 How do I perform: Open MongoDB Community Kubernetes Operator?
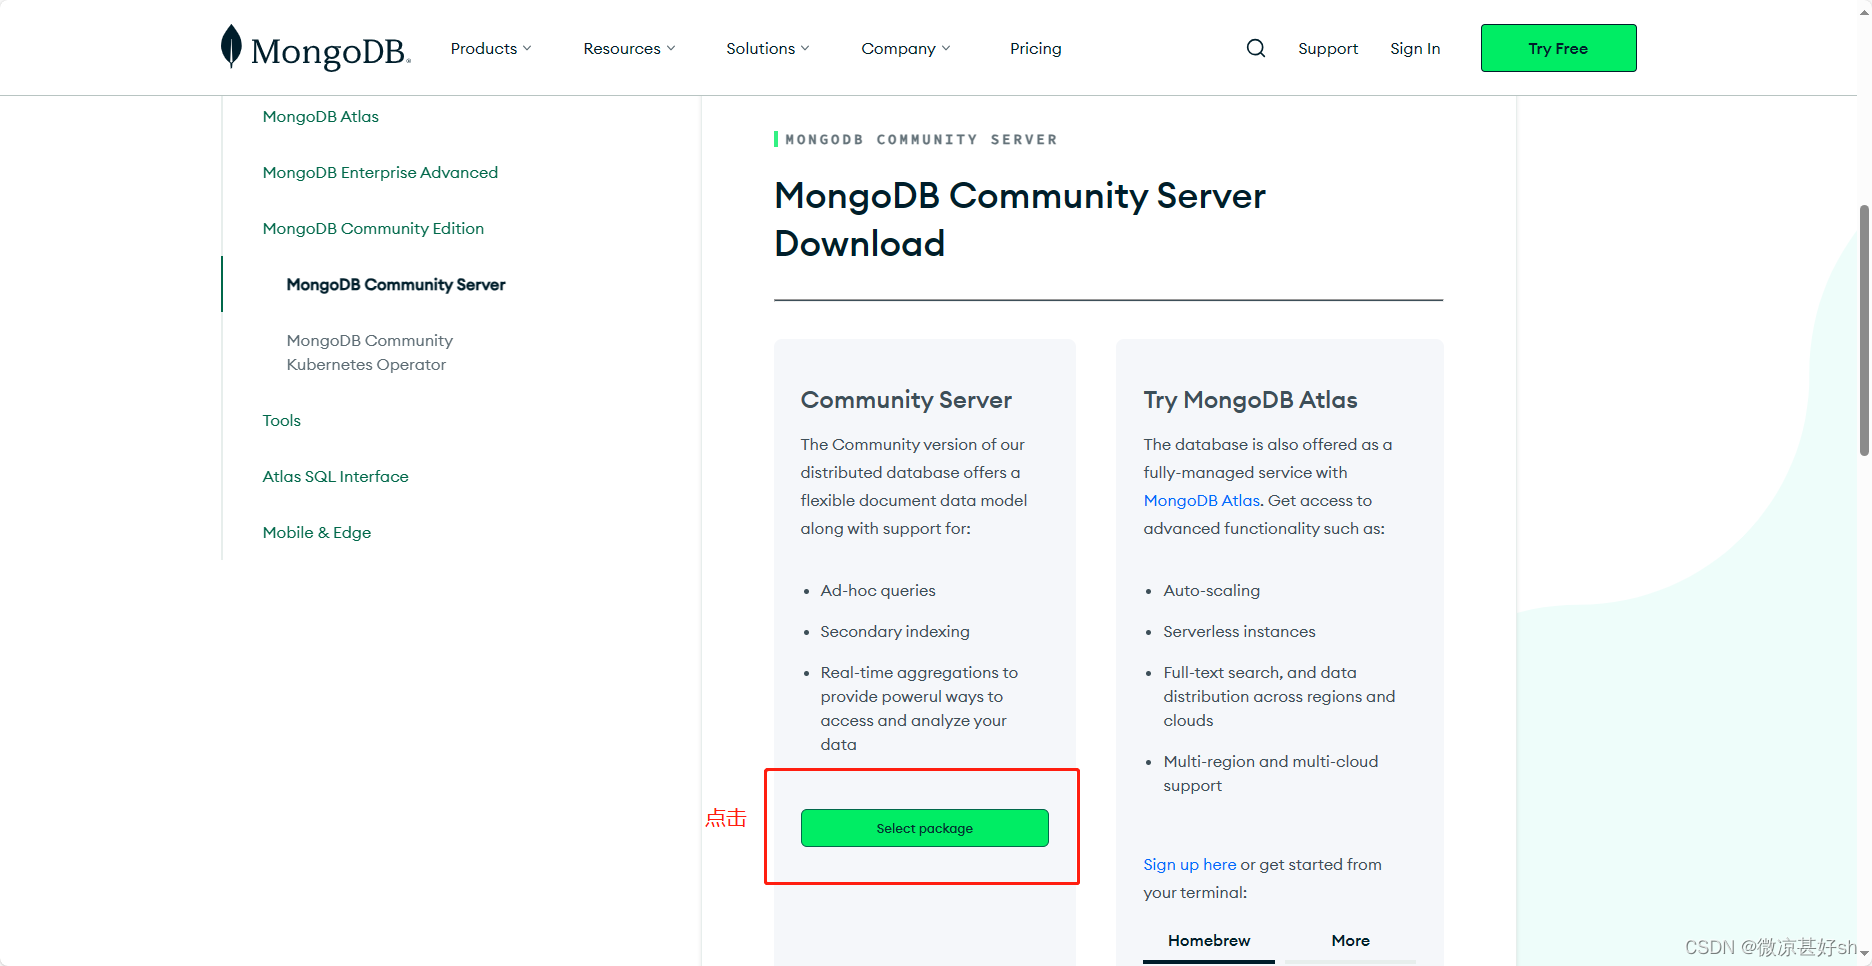[x=370, y=352]
